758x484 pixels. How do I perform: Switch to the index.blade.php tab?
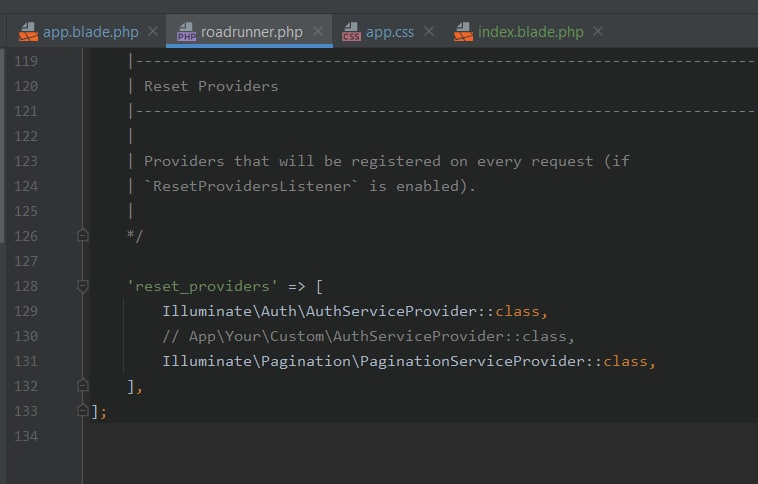tap(530, 32)
